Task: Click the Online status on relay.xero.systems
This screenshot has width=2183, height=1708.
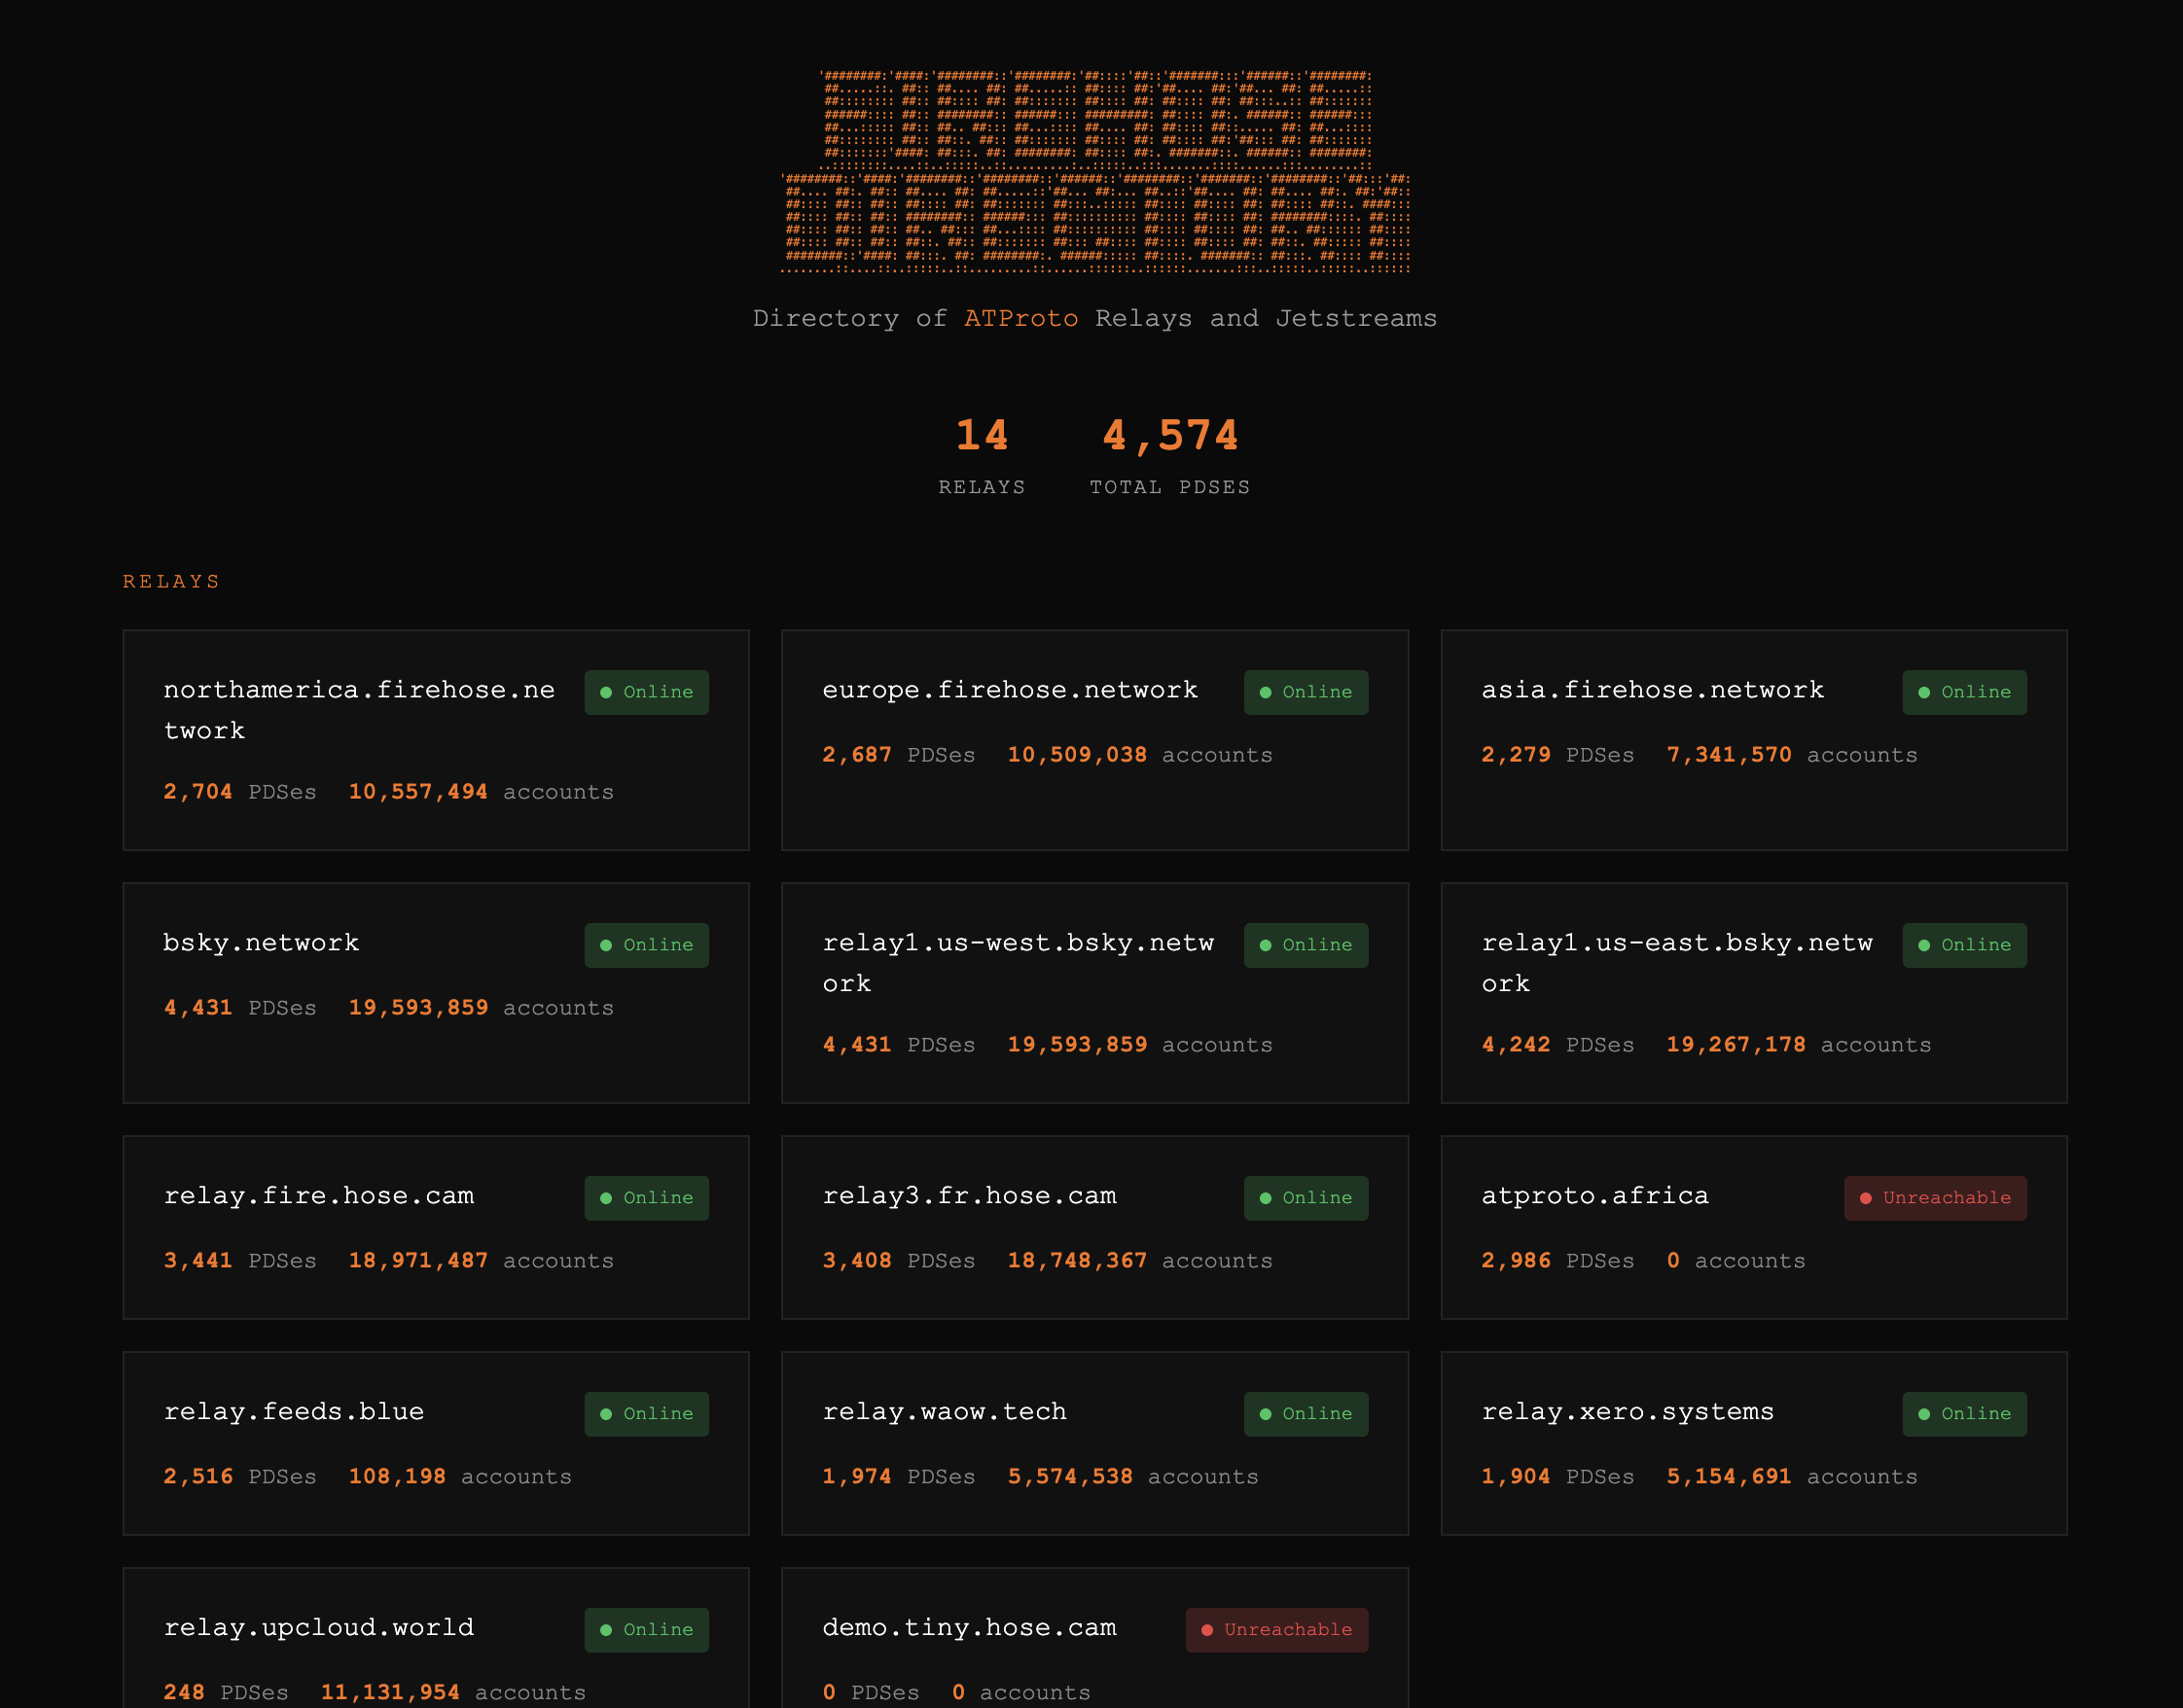Action: click(1964, 1414)
